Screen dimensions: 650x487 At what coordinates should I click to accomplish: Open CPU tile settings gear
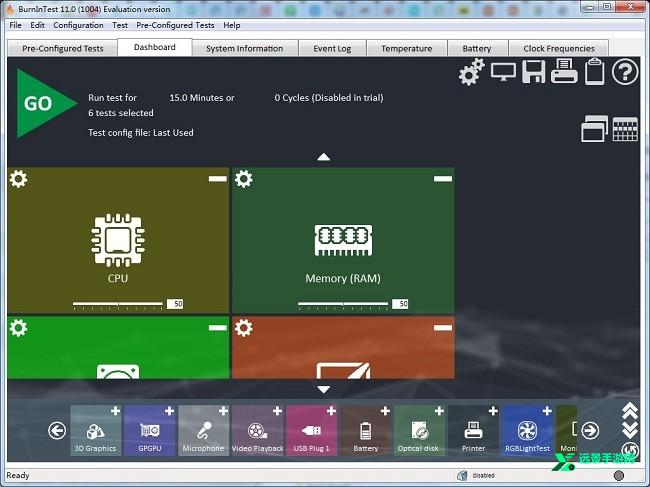(x=18, y=179)
